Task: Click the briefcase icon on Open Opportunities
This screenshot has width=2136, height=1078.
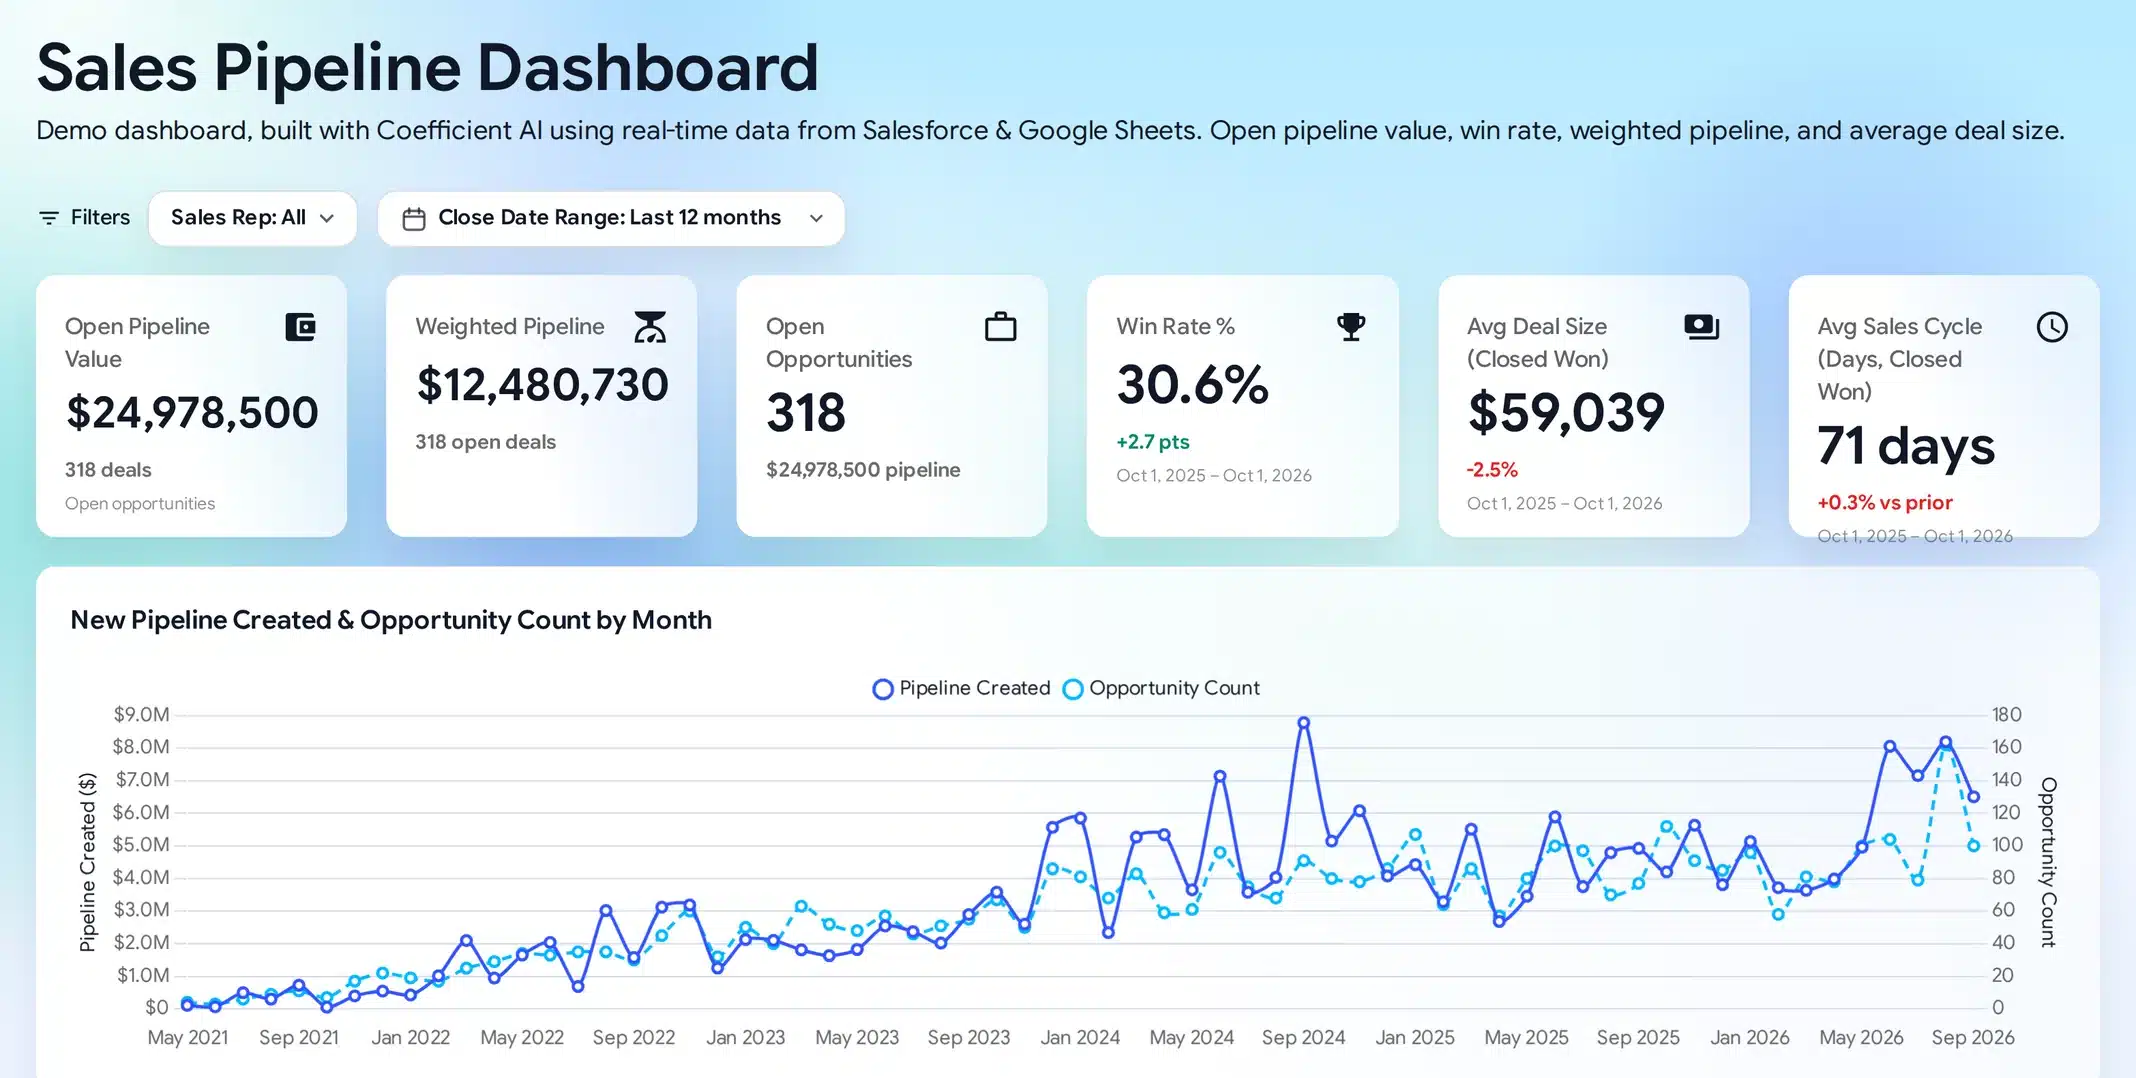Action: 1000,327
